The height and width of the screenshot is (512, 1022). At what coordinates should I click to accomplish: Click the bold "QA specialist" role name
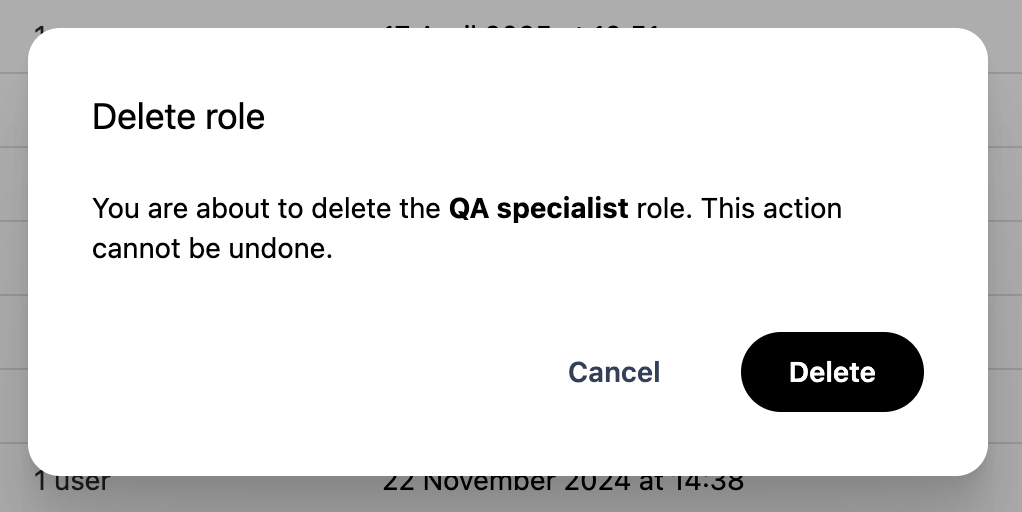tap(538, 209)
